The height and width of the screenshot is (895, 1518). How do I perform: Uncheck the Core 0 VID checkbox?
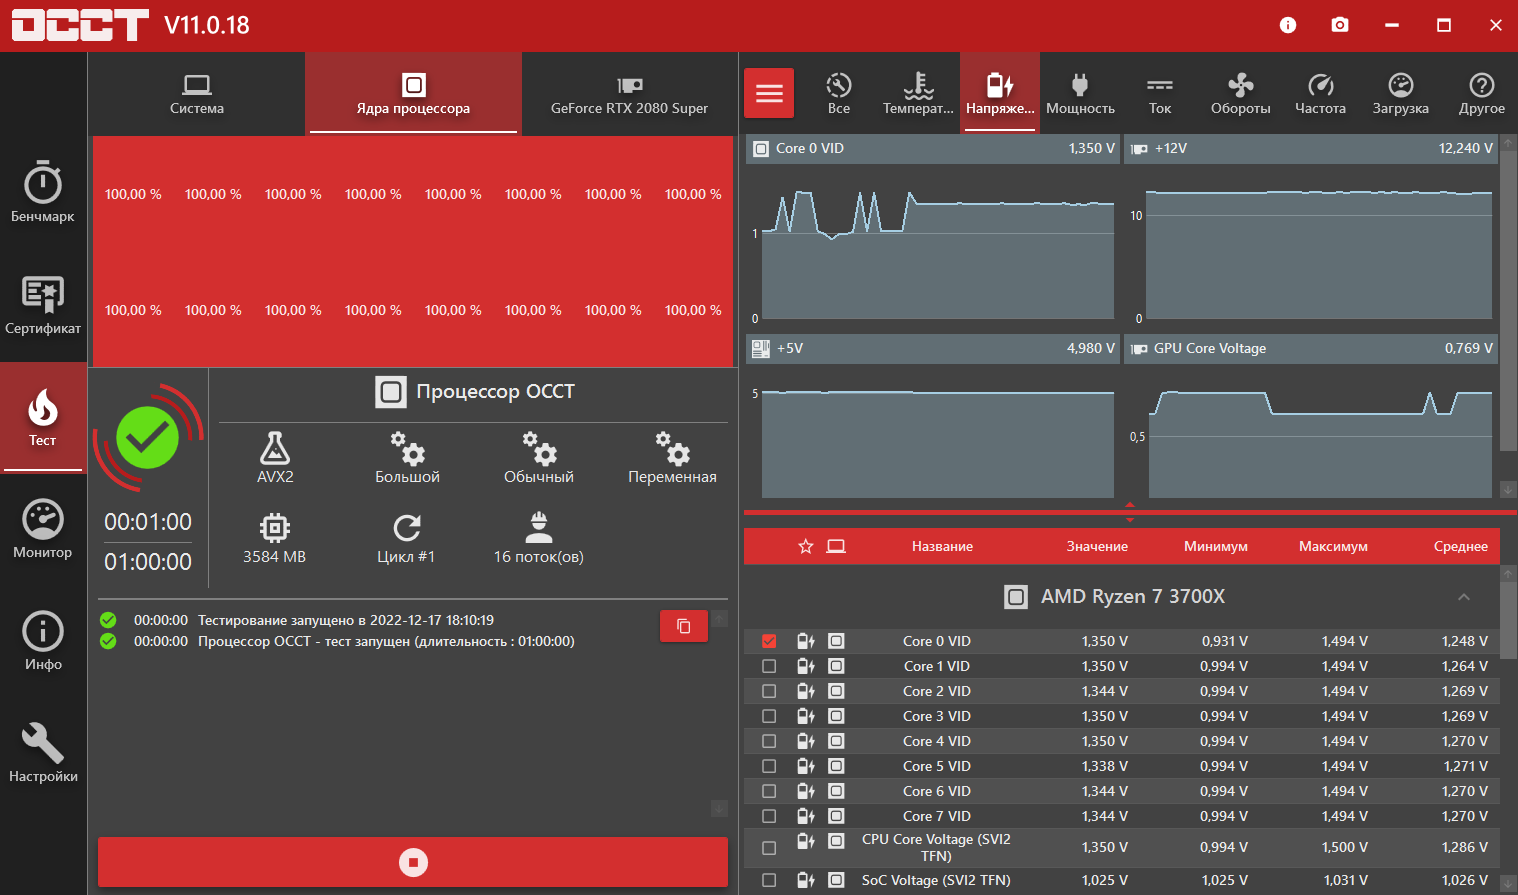pyautogui.click(x=769, y=641)
